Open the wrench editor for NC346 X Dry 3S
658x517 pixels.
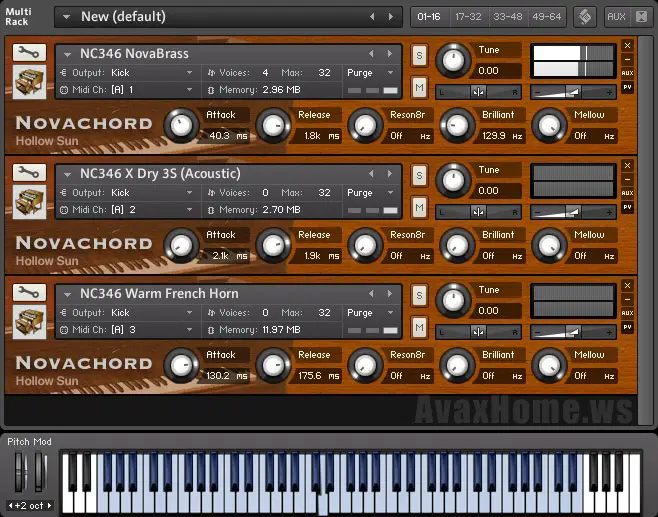coord(29,172)
